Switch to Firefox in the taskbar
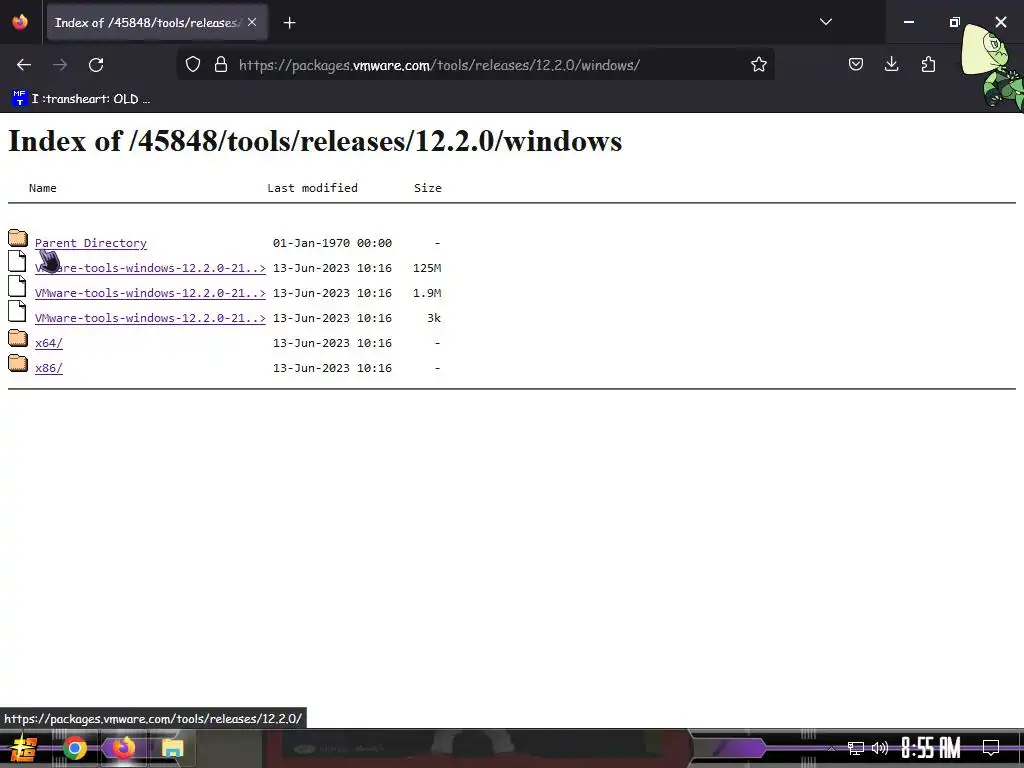 [x=123, y=748]
